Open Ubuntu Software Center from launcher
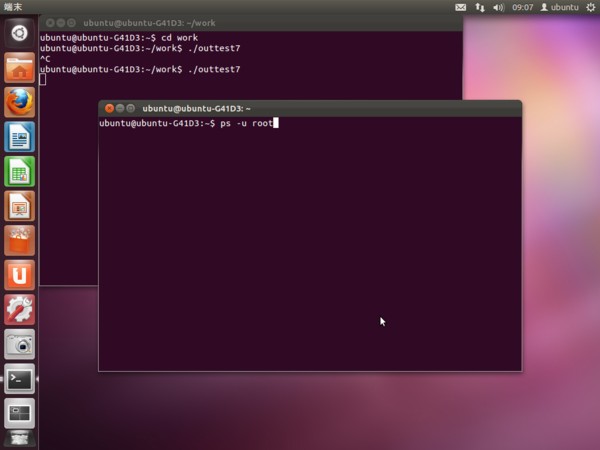600x450 pixels. [x=19, y=240]
